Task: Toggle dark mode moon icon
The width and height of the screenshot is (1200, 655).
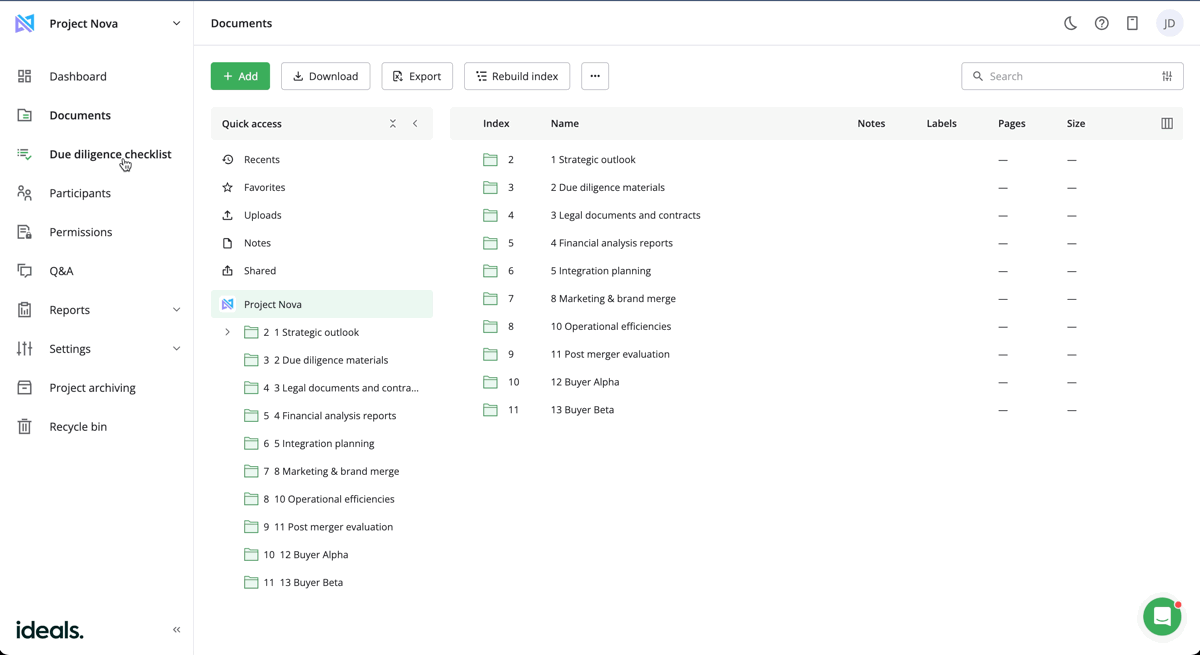Action: pos(1070,23)
